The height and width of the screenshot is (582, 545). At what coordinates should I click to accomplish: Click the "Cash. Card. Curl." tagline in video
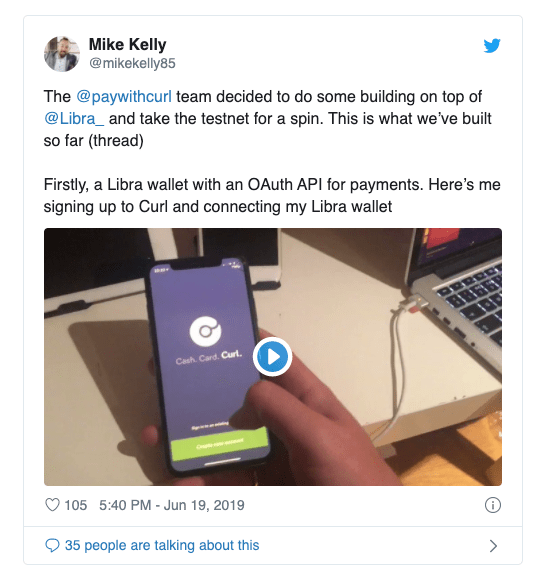point(209,357)
